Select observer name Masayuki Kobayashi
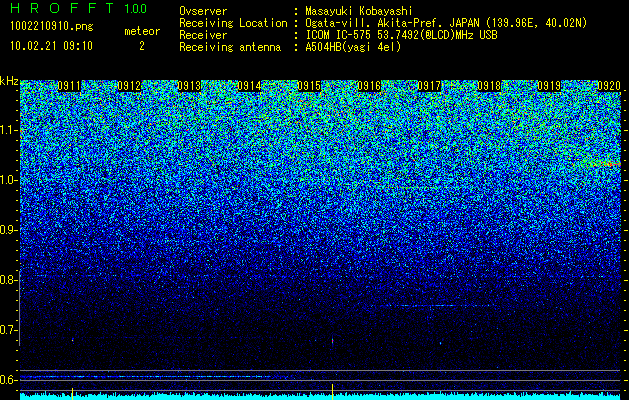Image resolution: width=629 pixels, height=400 pixels. click(359, 11)
